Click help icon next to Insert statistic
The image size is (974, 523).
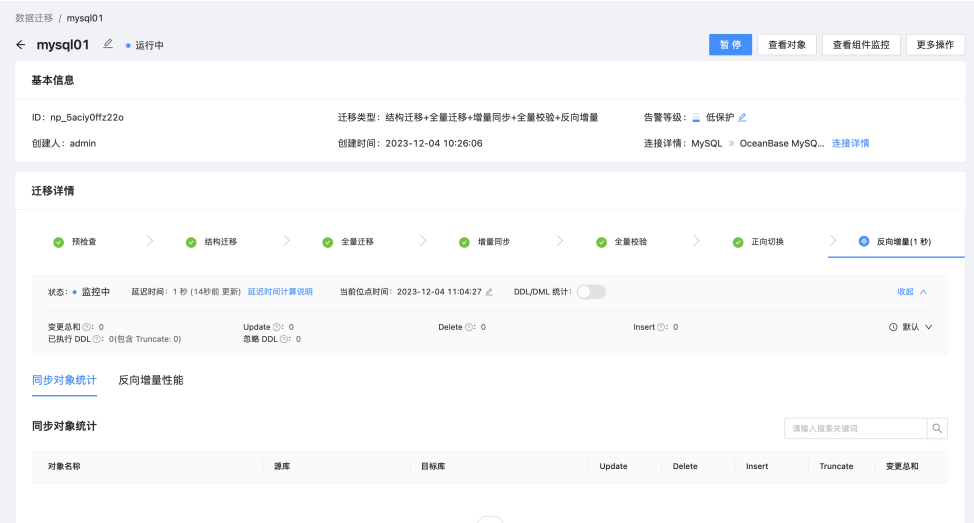click(x=661, y=327)
